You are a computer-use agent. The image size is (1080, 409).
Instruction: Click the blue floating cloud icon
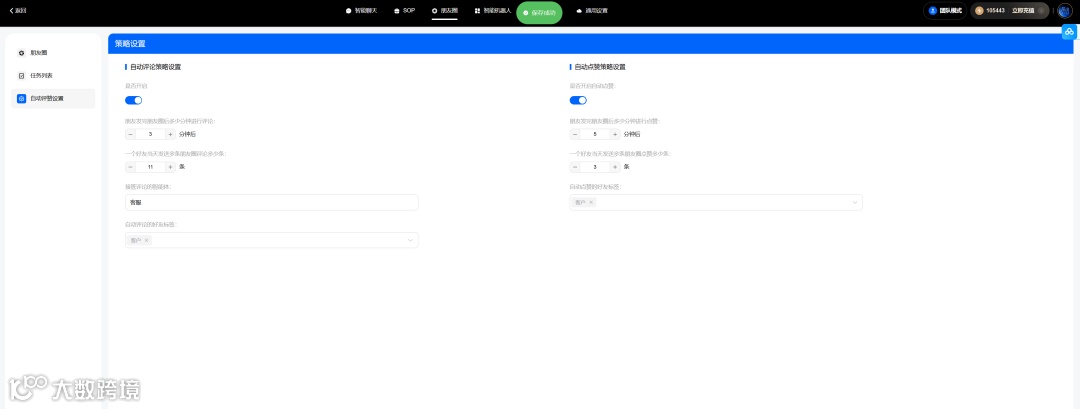pos(1070,32)
